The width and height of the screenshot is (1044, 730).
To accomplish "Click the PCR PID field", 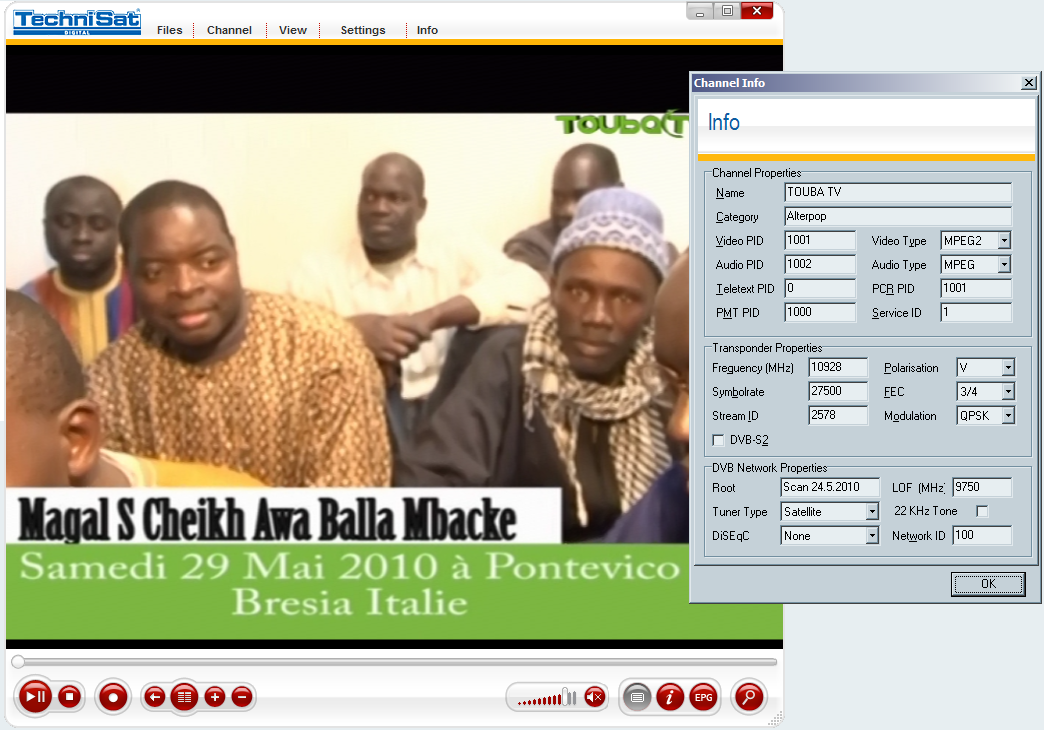I will pos(976,288).
